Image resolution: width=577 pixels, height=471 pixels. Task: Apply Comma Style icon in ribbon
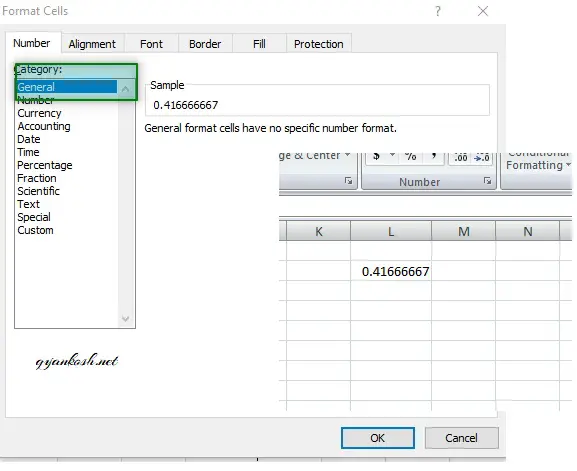click(434, 156)
